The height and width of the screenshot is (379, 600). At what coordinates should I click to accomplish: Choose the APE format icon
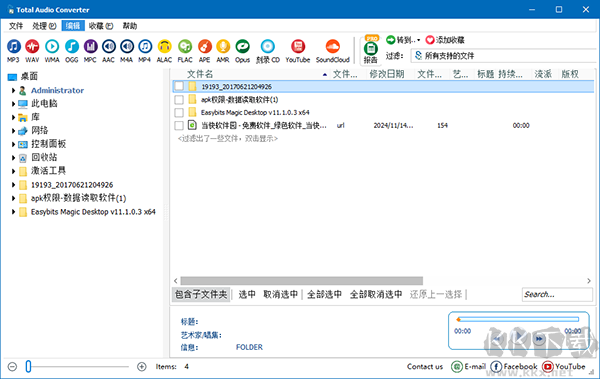click(x=204, y=47)
